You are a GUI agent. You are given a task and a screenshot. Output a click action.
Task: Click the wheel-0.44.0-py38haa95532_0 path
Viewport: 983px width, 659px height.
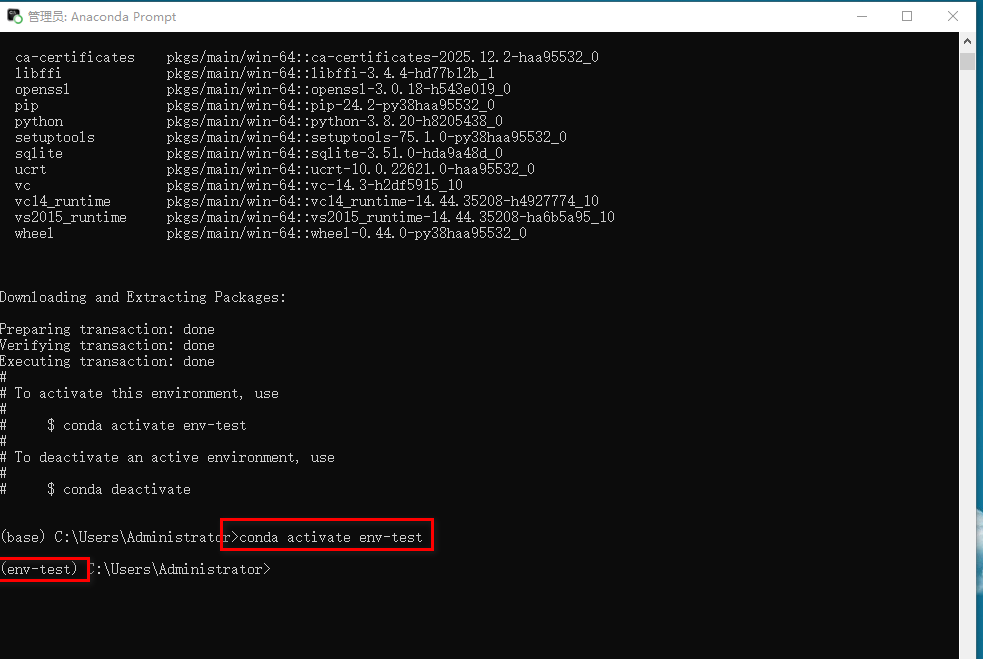point(346,233)
